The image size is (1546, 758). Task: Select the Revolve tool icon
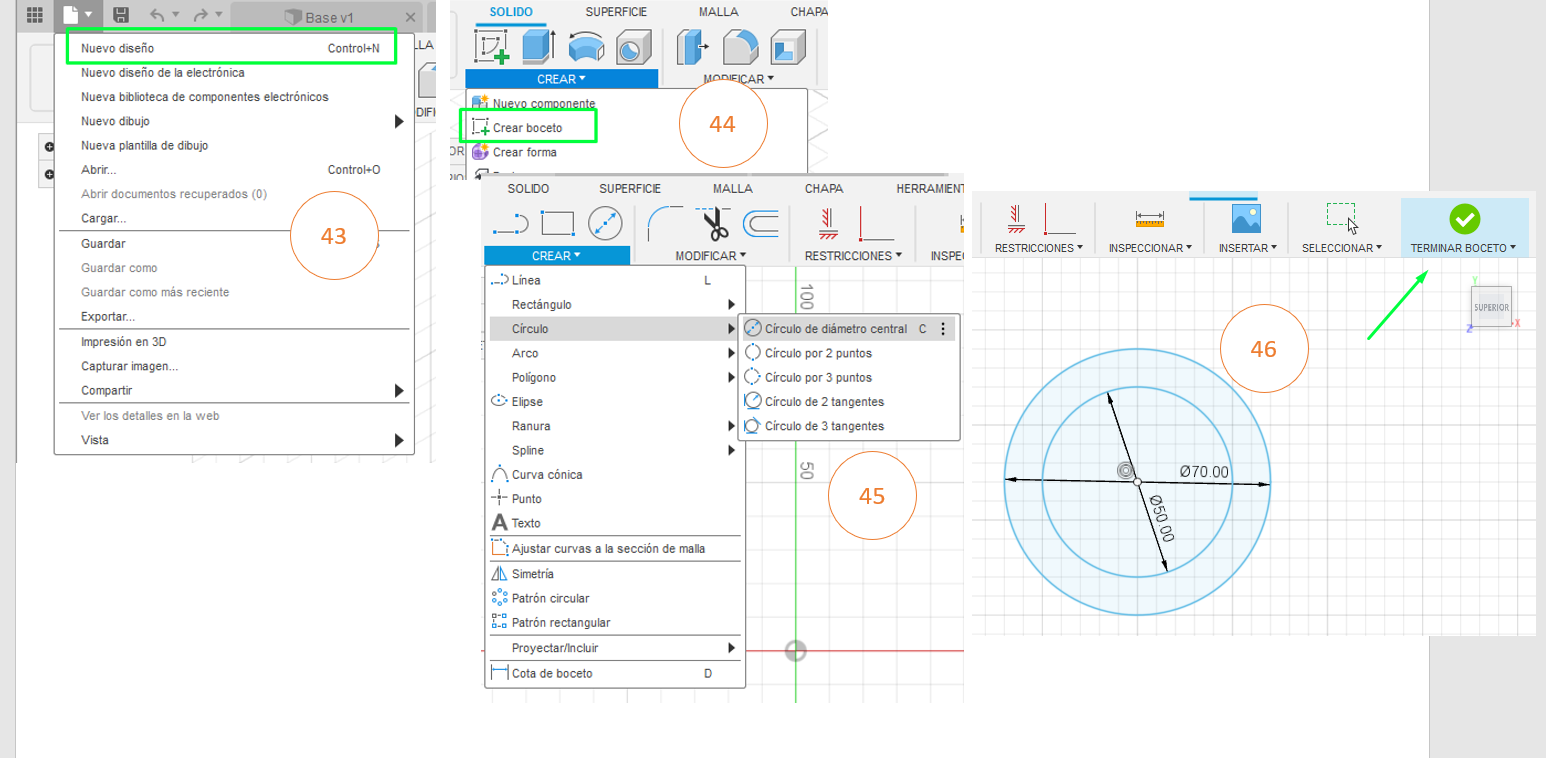[x=585, y=47]
